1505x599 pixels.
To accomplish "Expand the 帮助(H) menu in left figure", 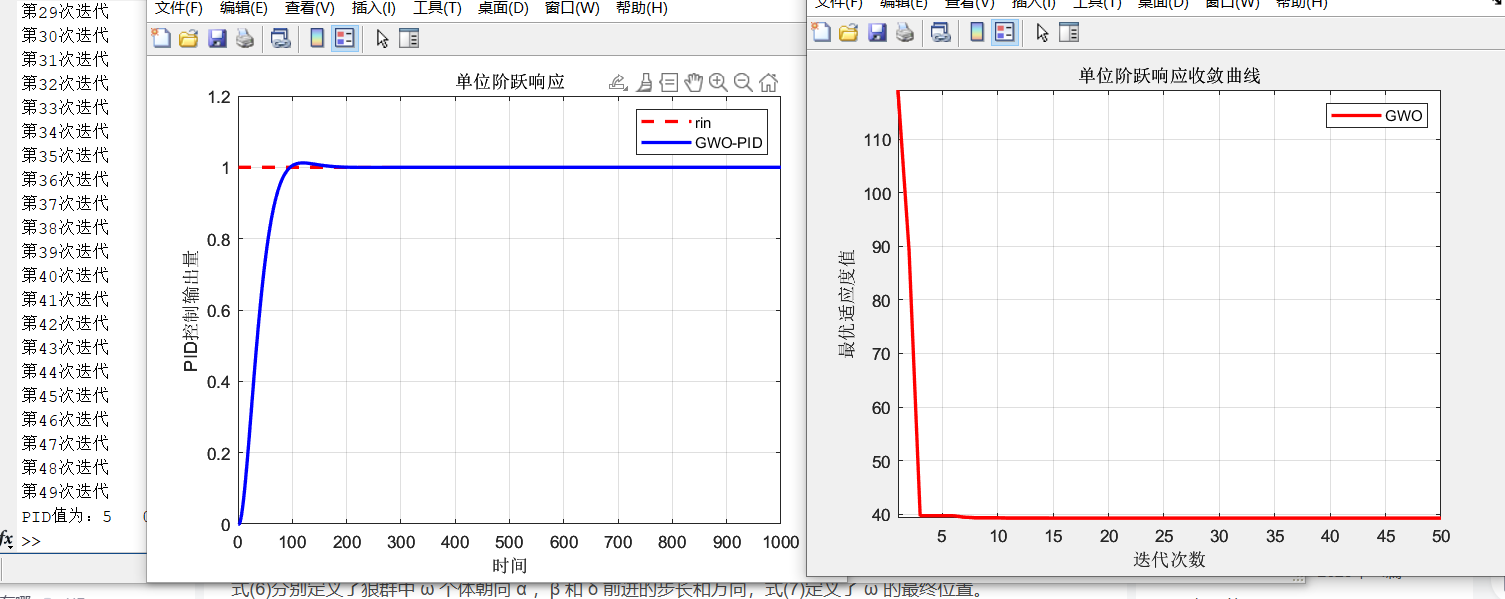I will 642,8.
